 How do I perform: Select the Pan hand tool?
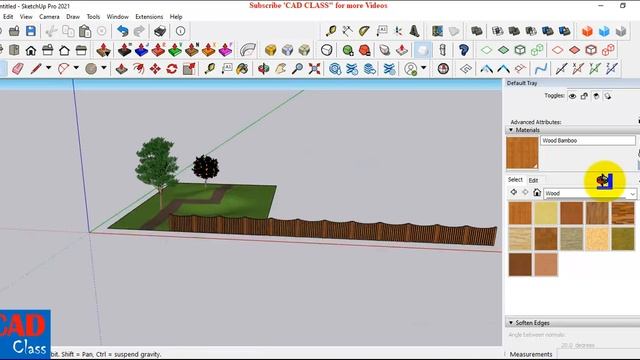(280, 69)
